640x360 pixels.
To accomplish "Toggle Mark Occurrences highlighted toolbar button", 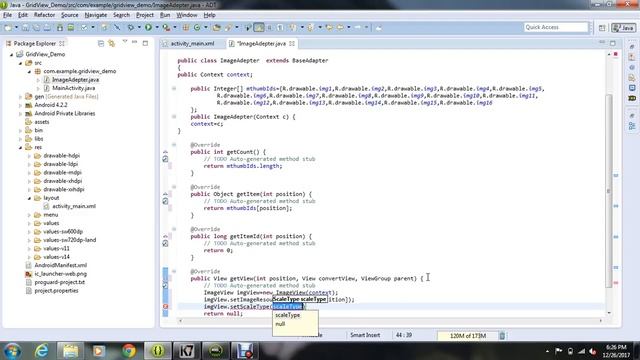I will pyautogui.click(x=259, y=27).
